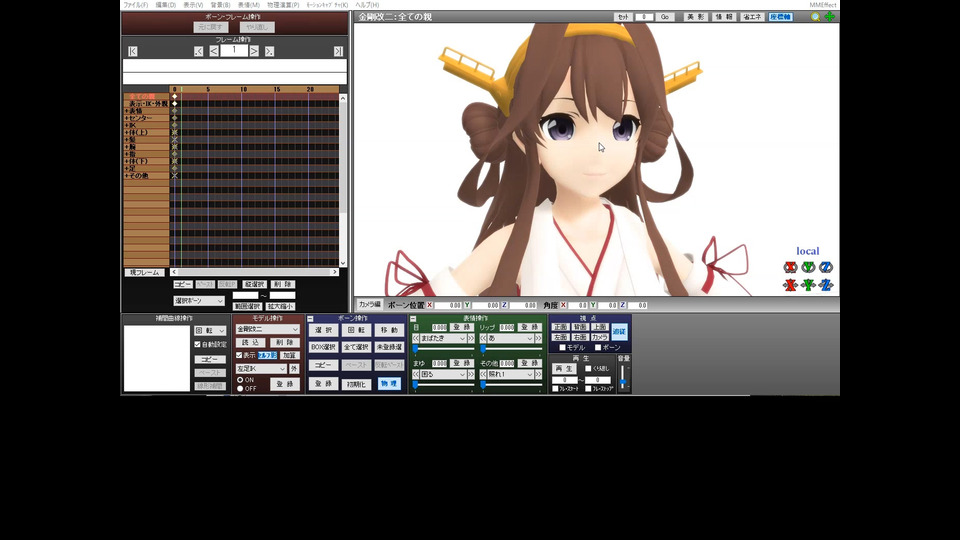Toggle the 自動設定 checkbox

[197, 345]
